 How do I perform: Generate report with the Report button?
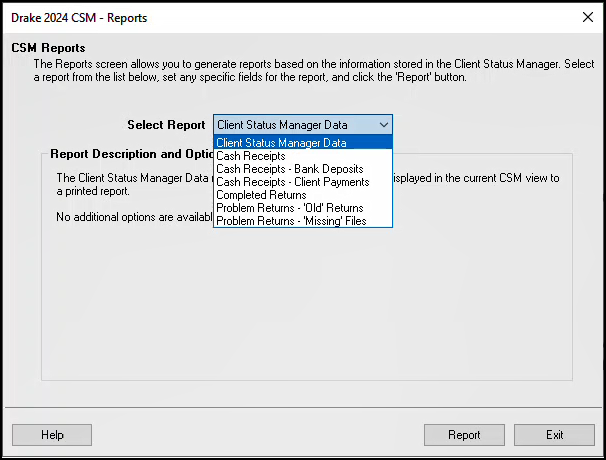coord(464,435)
